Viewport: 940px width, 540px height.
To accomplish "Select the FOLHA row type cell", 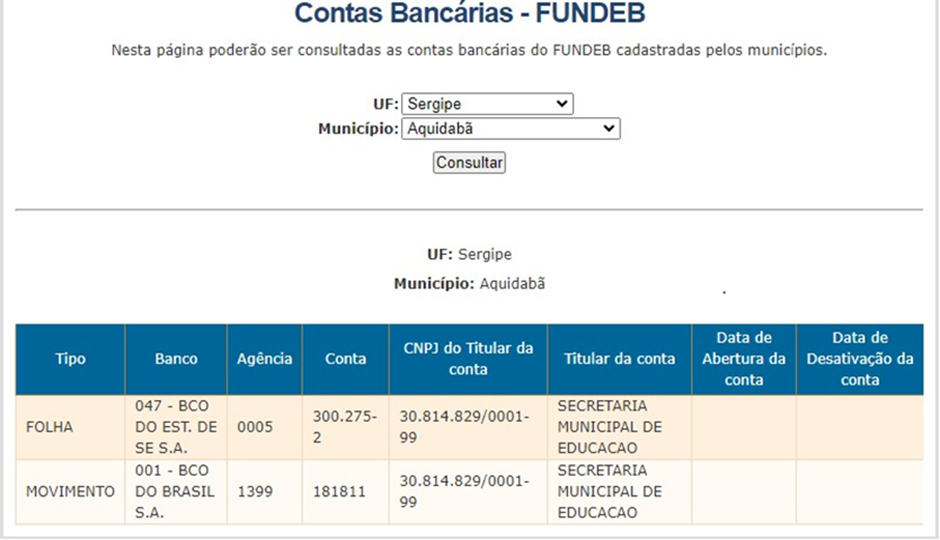I will 70,427.
